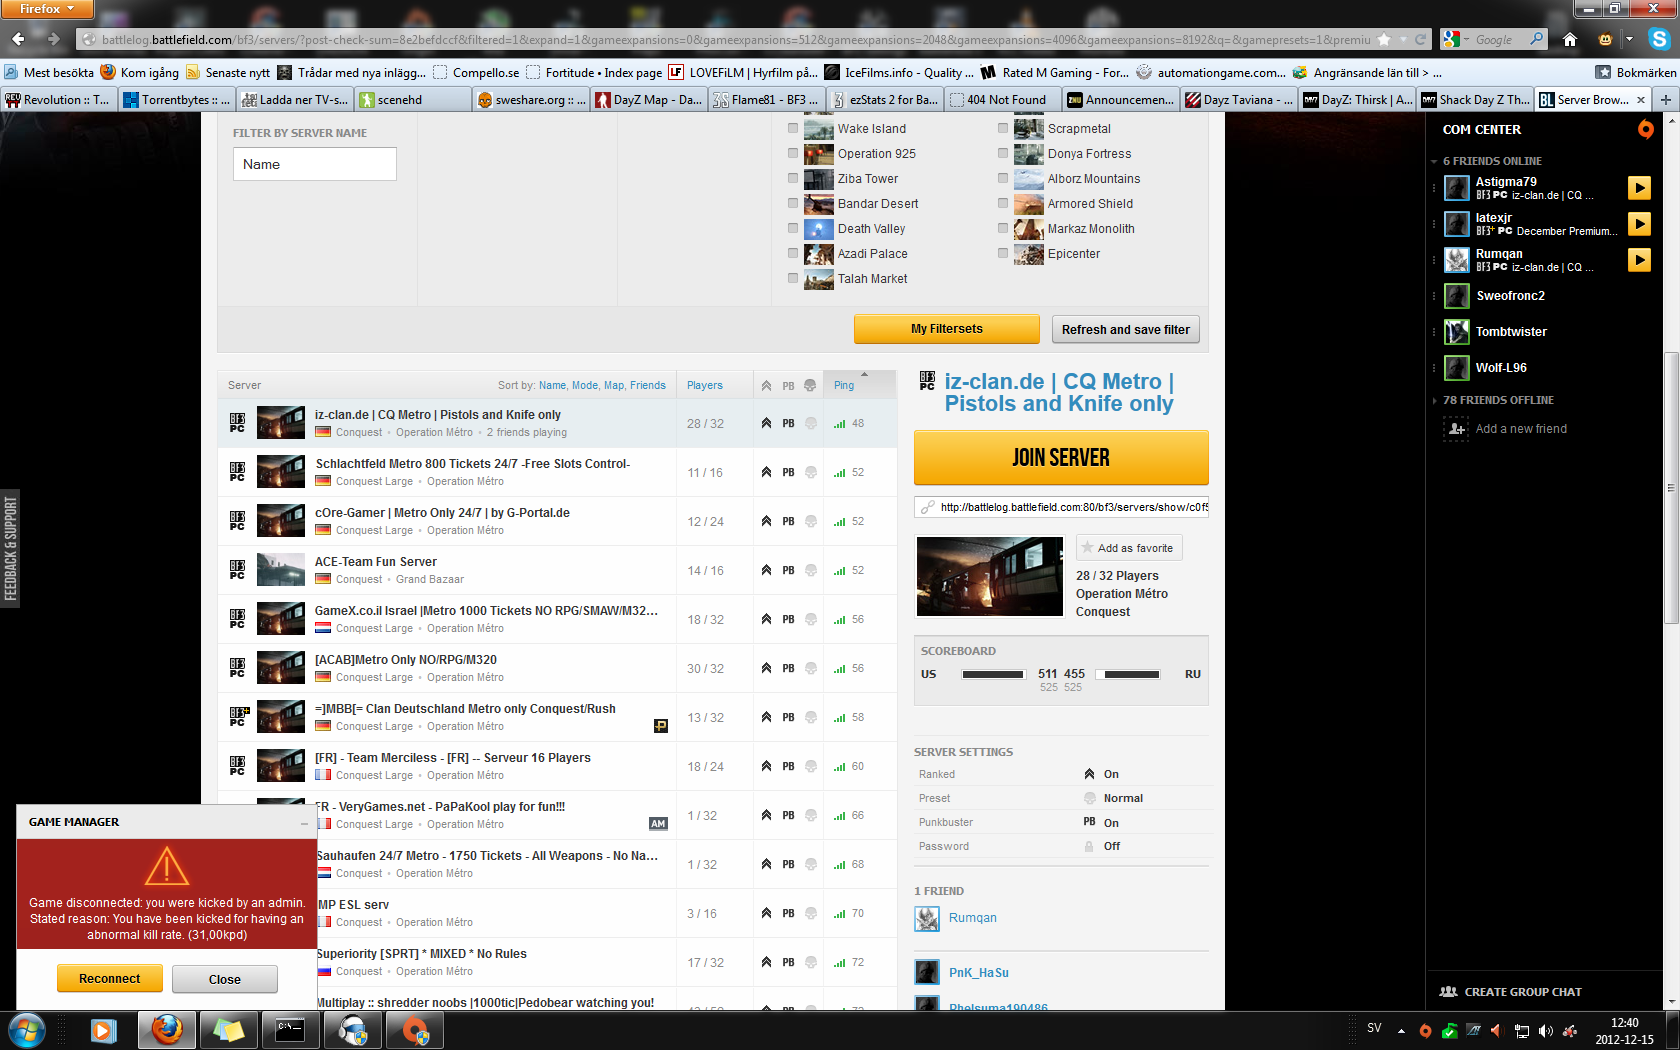The height and width of the screenshot is (1050, 1680).
Task: Click Firefox back navigation arrow
Action: (18, 39)
